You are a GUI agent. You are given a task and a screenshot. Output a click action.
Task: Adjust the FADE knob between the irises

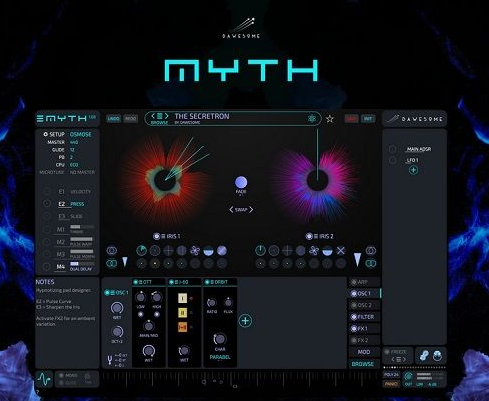[241, 182]
